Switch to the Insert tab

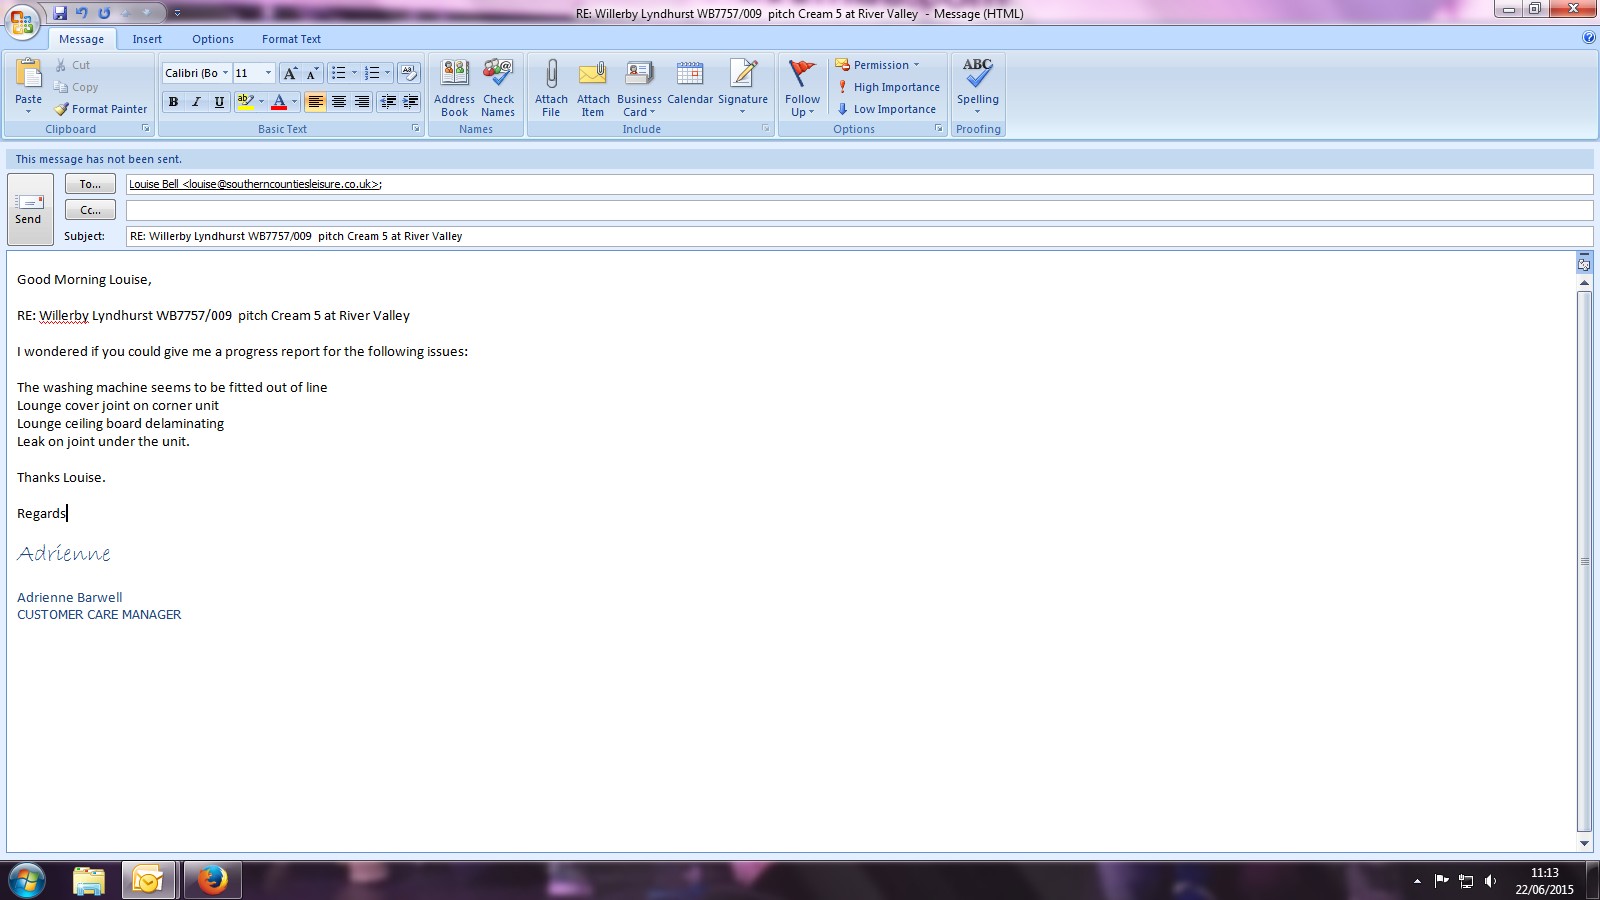(x=147, y=39)
